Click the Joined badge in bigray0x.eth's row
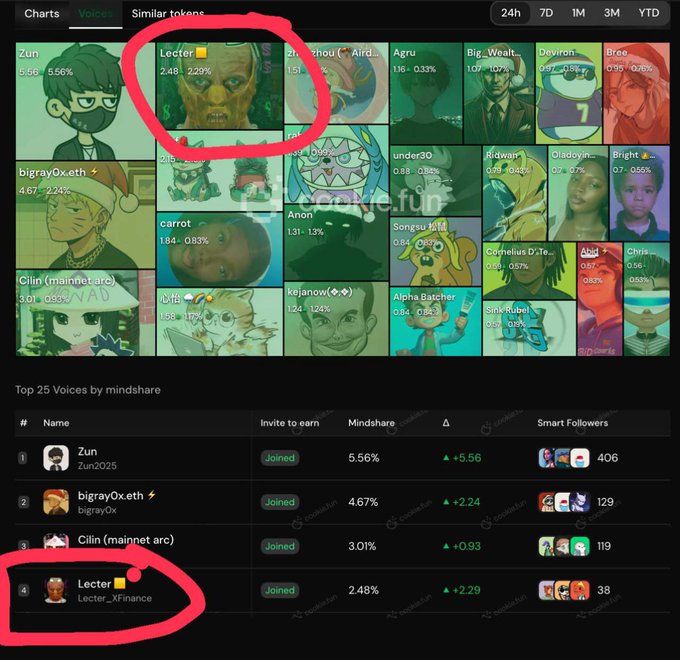The height and width of the screenshot is (660, 680). (280, 502)
